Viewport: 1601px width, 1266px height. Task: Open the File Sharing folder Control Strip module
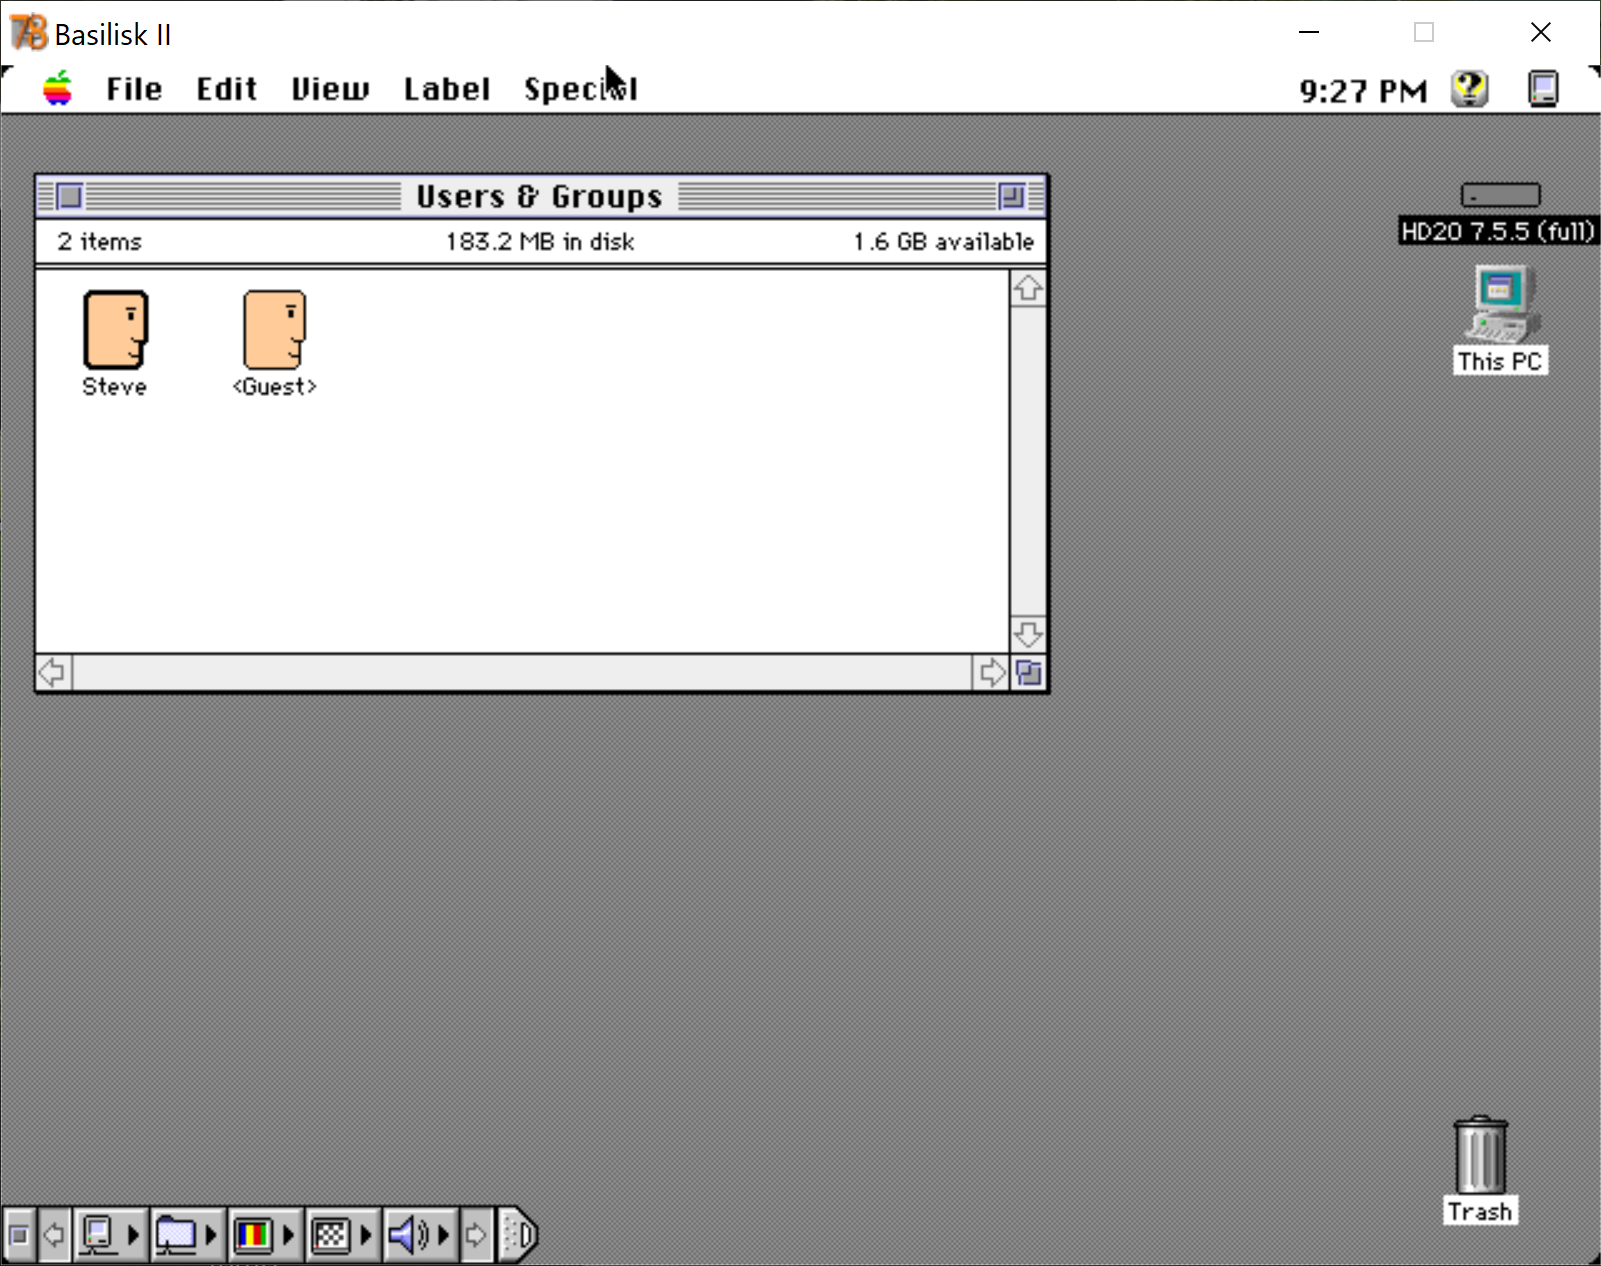pyautogui.click(x=187, y=1235)
